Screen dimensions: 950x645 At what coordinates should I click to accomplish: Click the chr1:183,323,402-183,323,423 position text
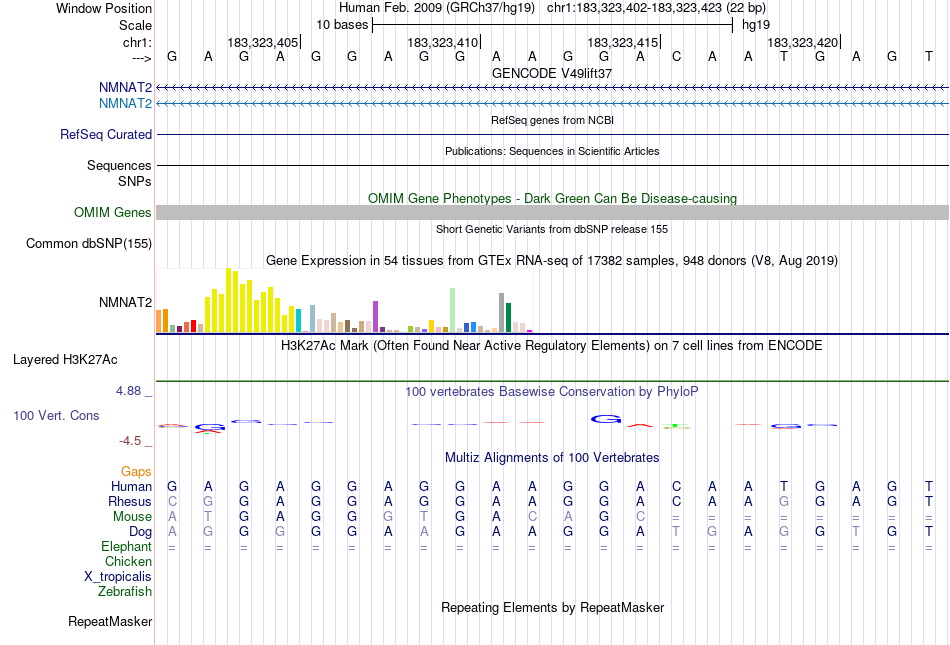tap(634, 8)
